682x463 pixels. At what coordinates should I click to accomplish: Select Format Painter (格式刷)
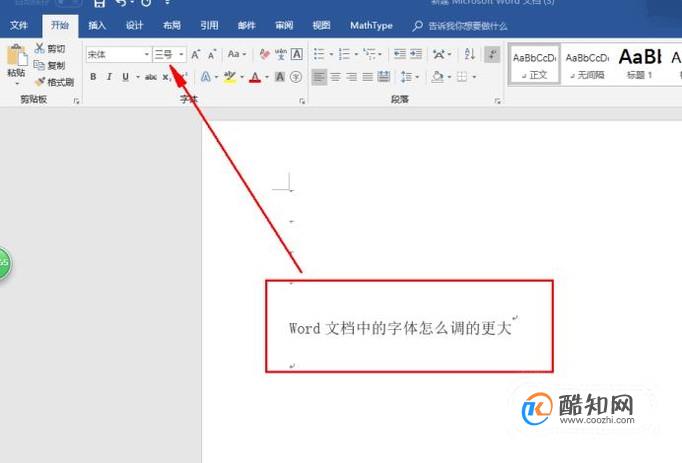(54, 82)
